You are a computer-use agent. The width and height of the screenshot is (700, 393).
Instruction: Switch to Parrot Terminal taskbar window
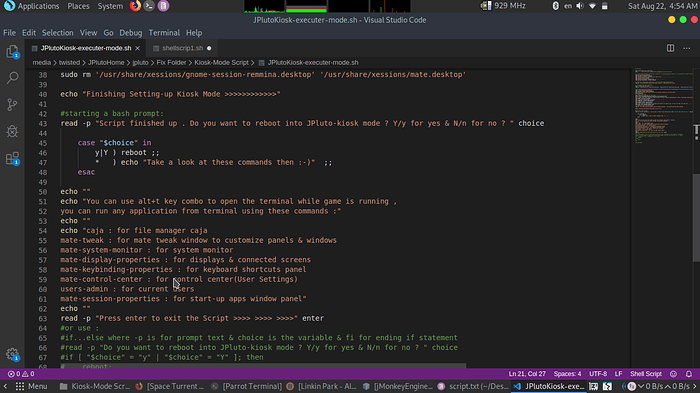246,386
